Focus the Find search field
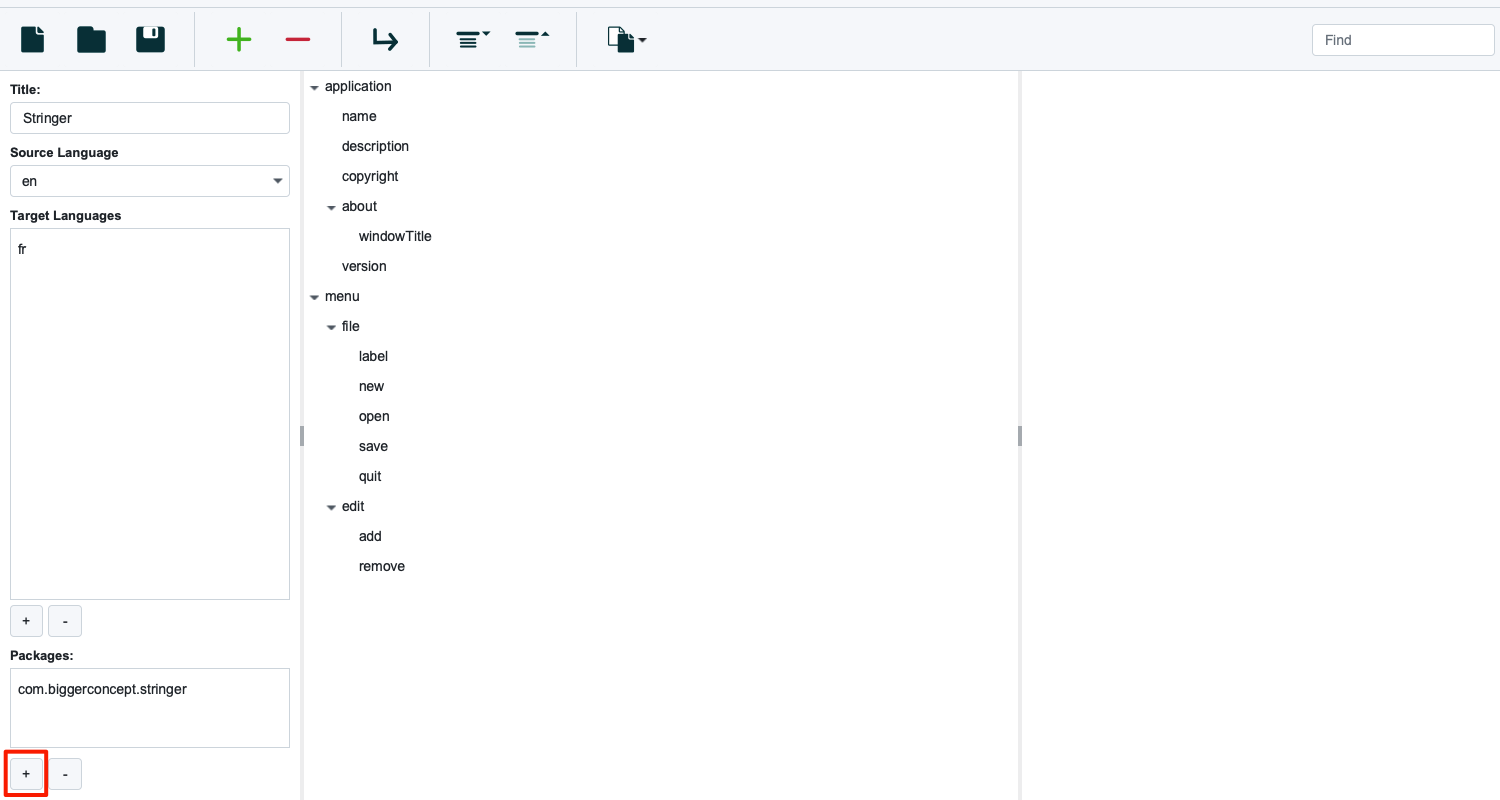This screenshot has width=1500, height=800. click(1403, 40)
